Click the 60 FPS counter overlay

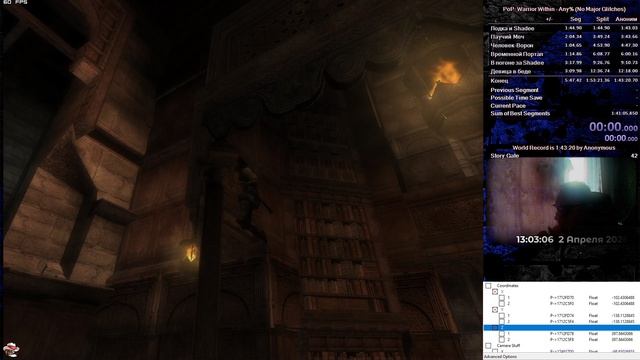[x=15, y=2]
